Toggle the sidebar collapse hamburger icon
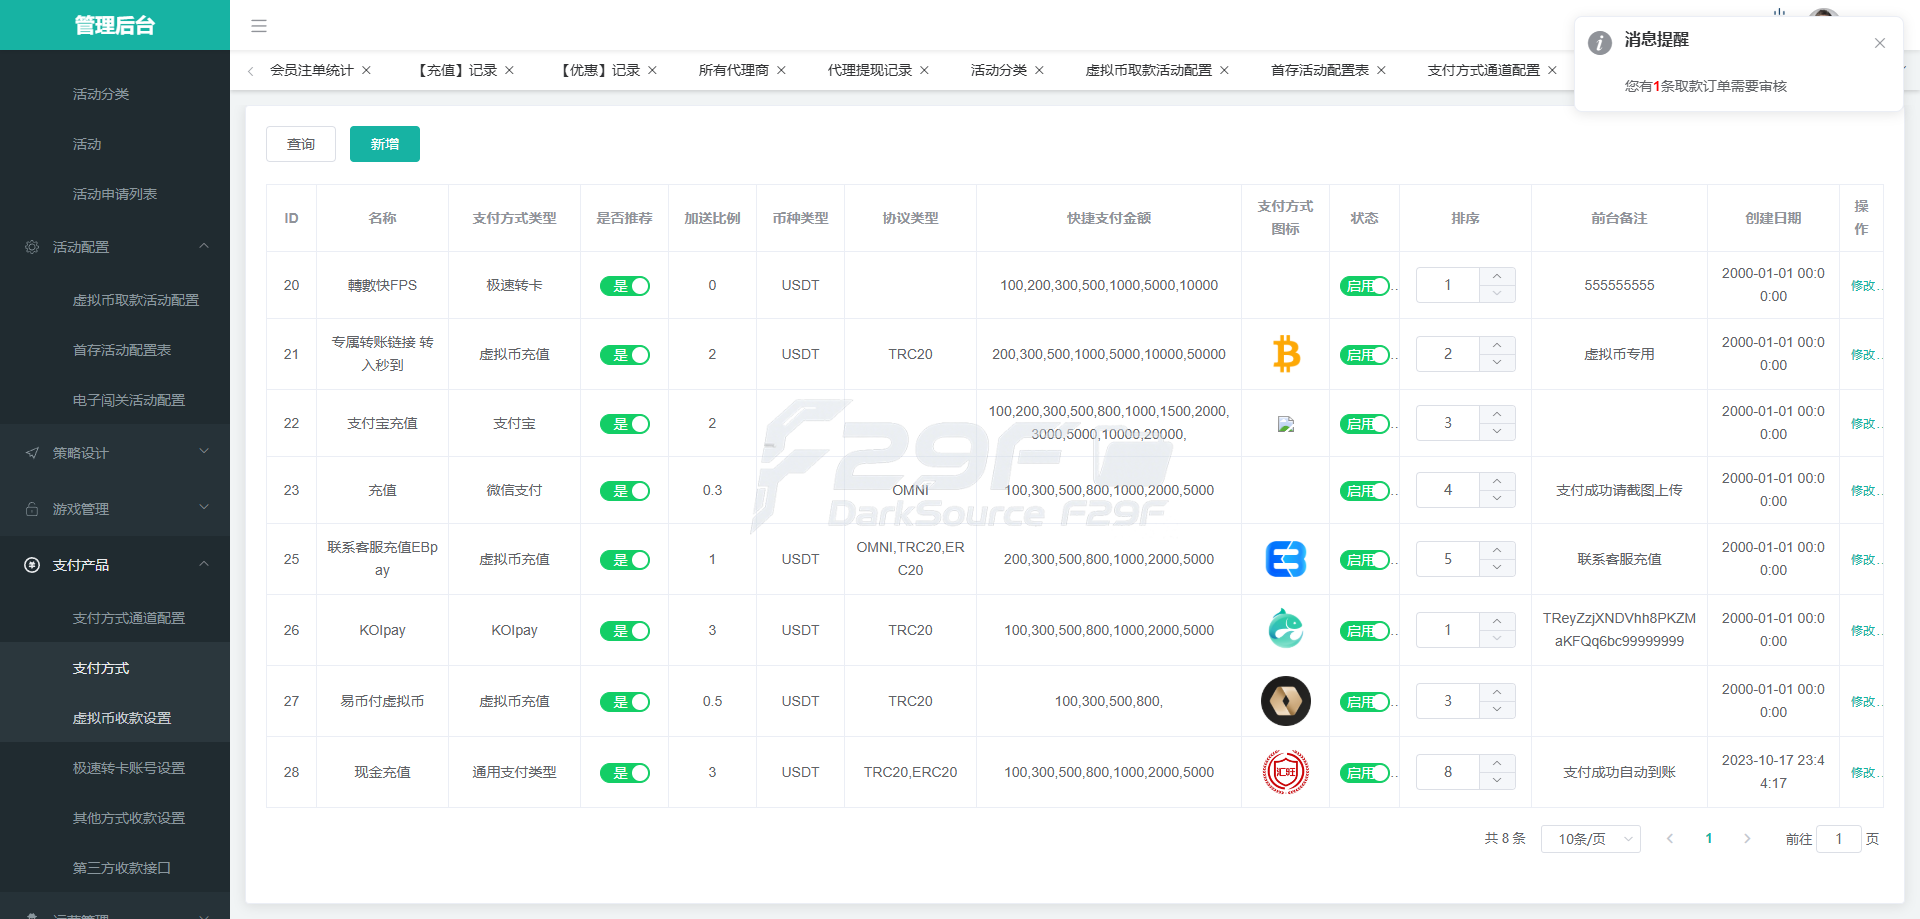Image resolution: width=1920 pixels, height=919 pixels. tap(259, 26)
